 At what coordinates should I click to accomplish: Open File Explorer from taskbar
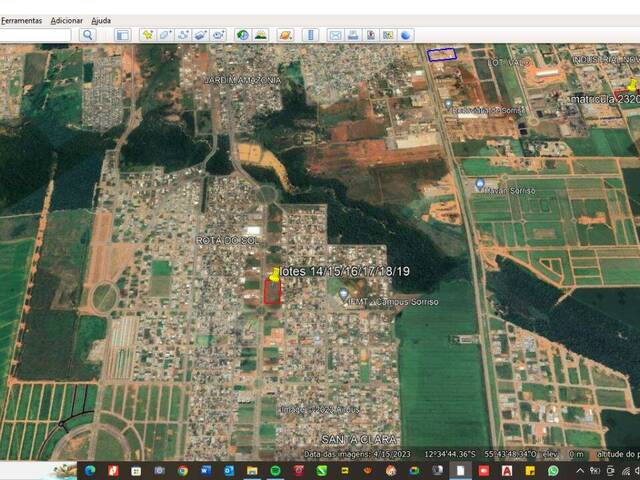[252, 471]
